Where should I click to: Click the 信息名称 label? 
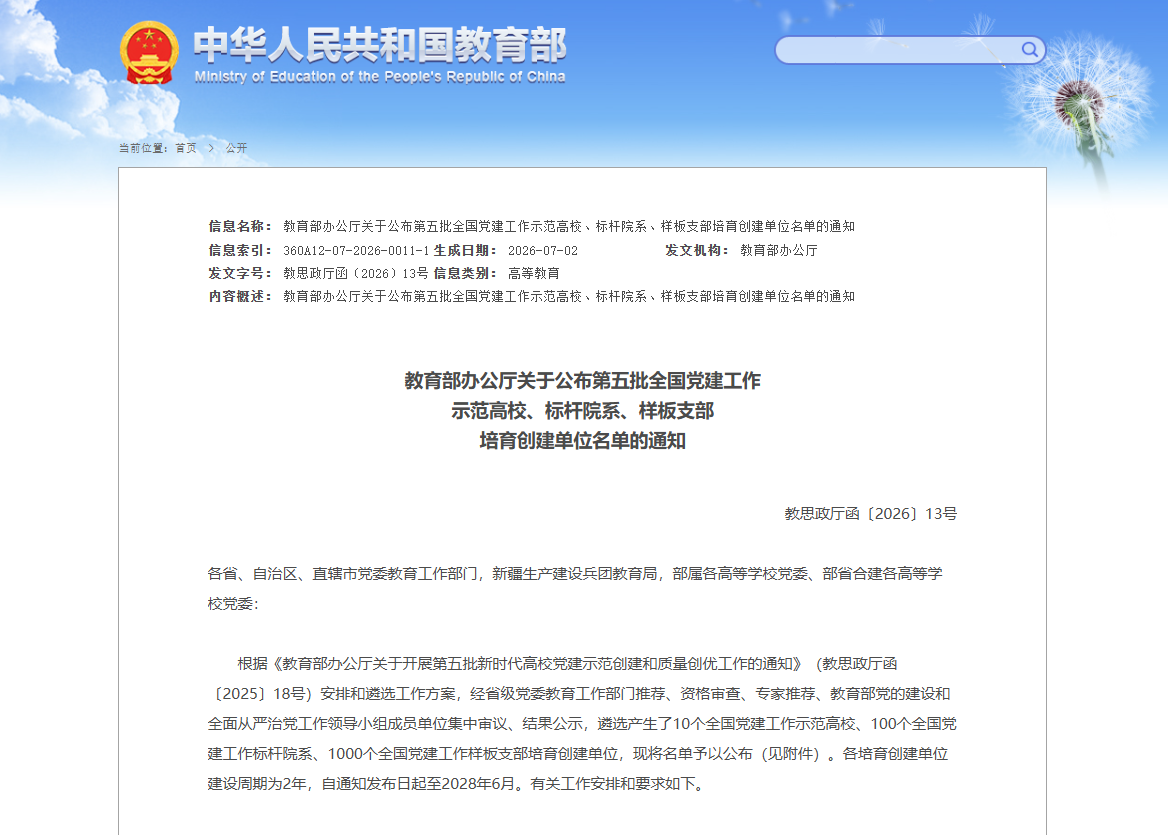point(240,226)
